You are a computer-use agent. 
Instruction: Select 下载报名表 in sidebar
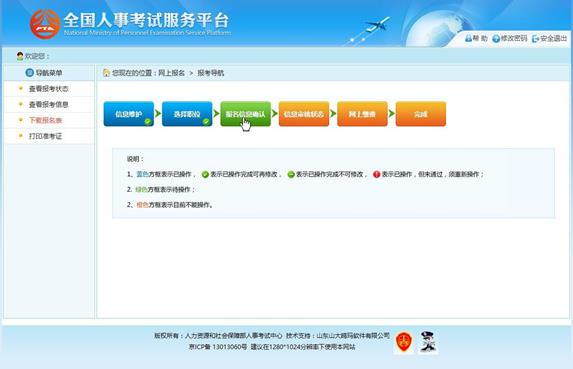[x=45, y=120]
